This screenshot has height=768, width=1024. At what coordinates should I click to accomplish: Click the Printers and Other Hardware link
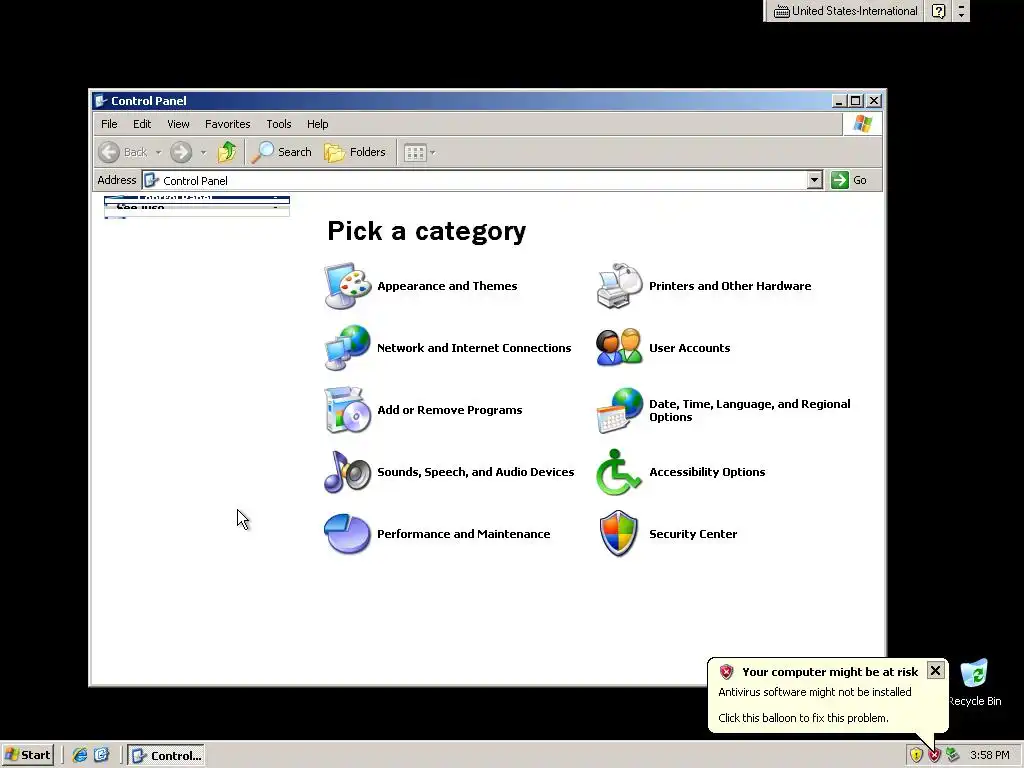point(730,286)
